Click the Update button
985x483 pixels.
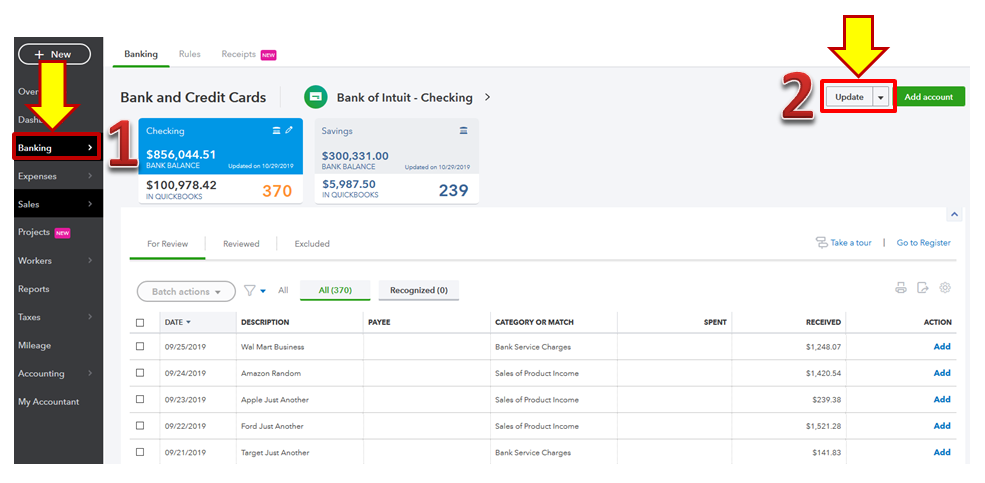click(x=849, y=97)
